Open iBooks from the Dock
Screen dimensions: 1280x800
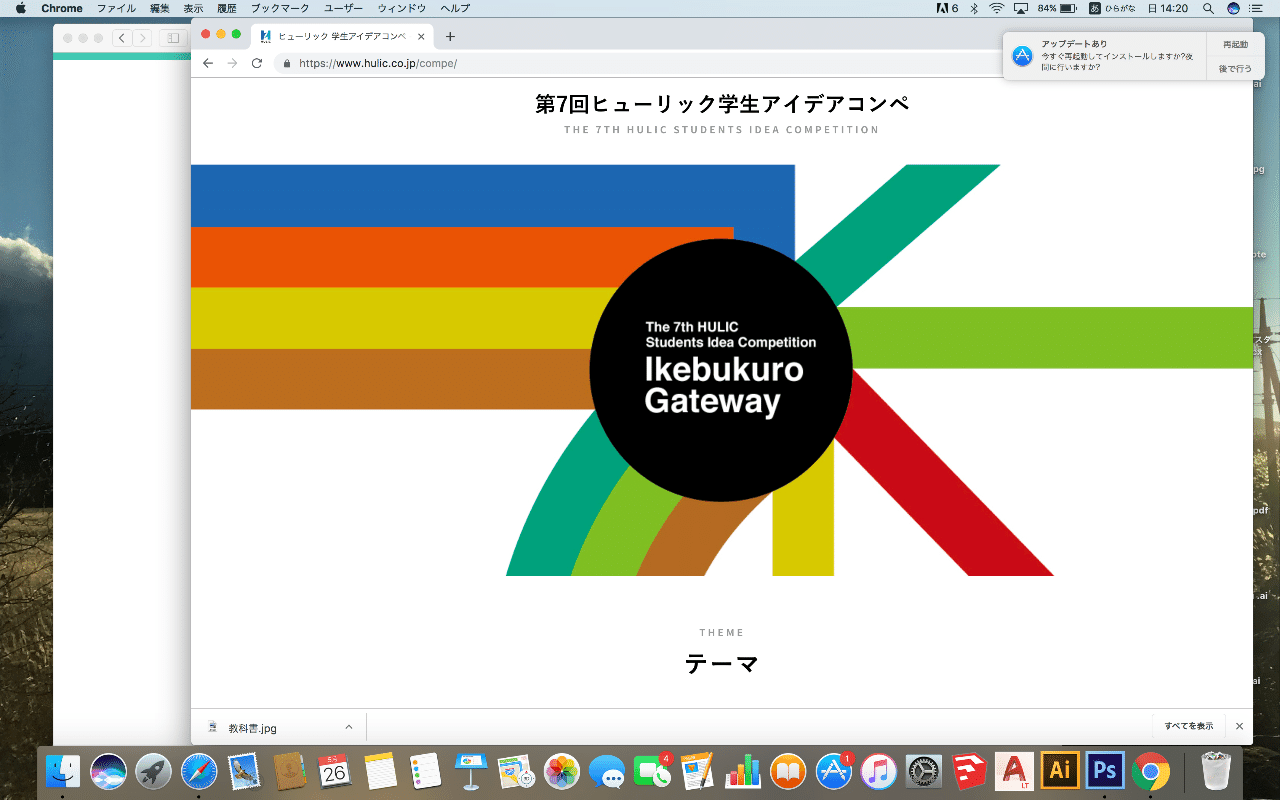[788, 771]
